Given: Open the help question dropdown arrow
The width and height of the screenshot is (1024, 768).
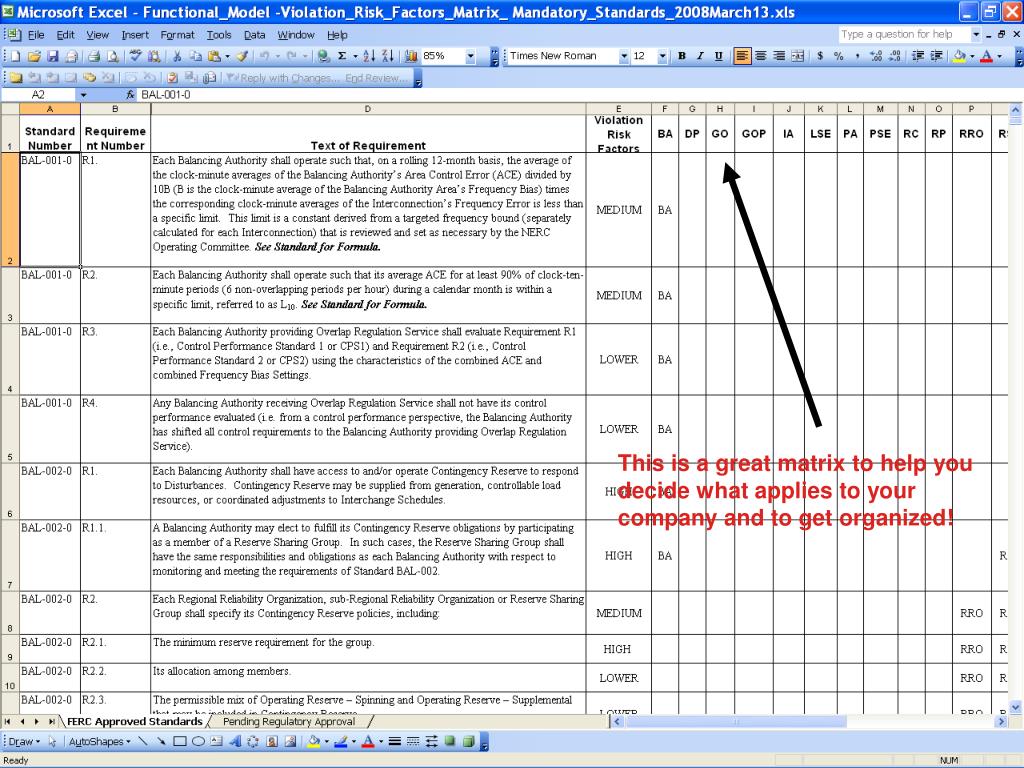Looking at the screenshot, I should pyautogui.click(x=976, y=34).
